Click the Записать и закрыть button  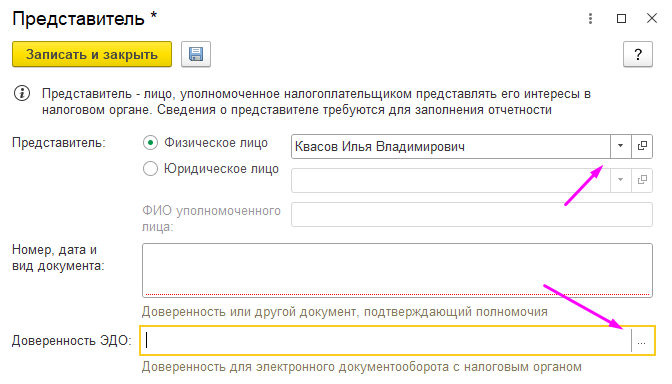click(x=92, y=54)
